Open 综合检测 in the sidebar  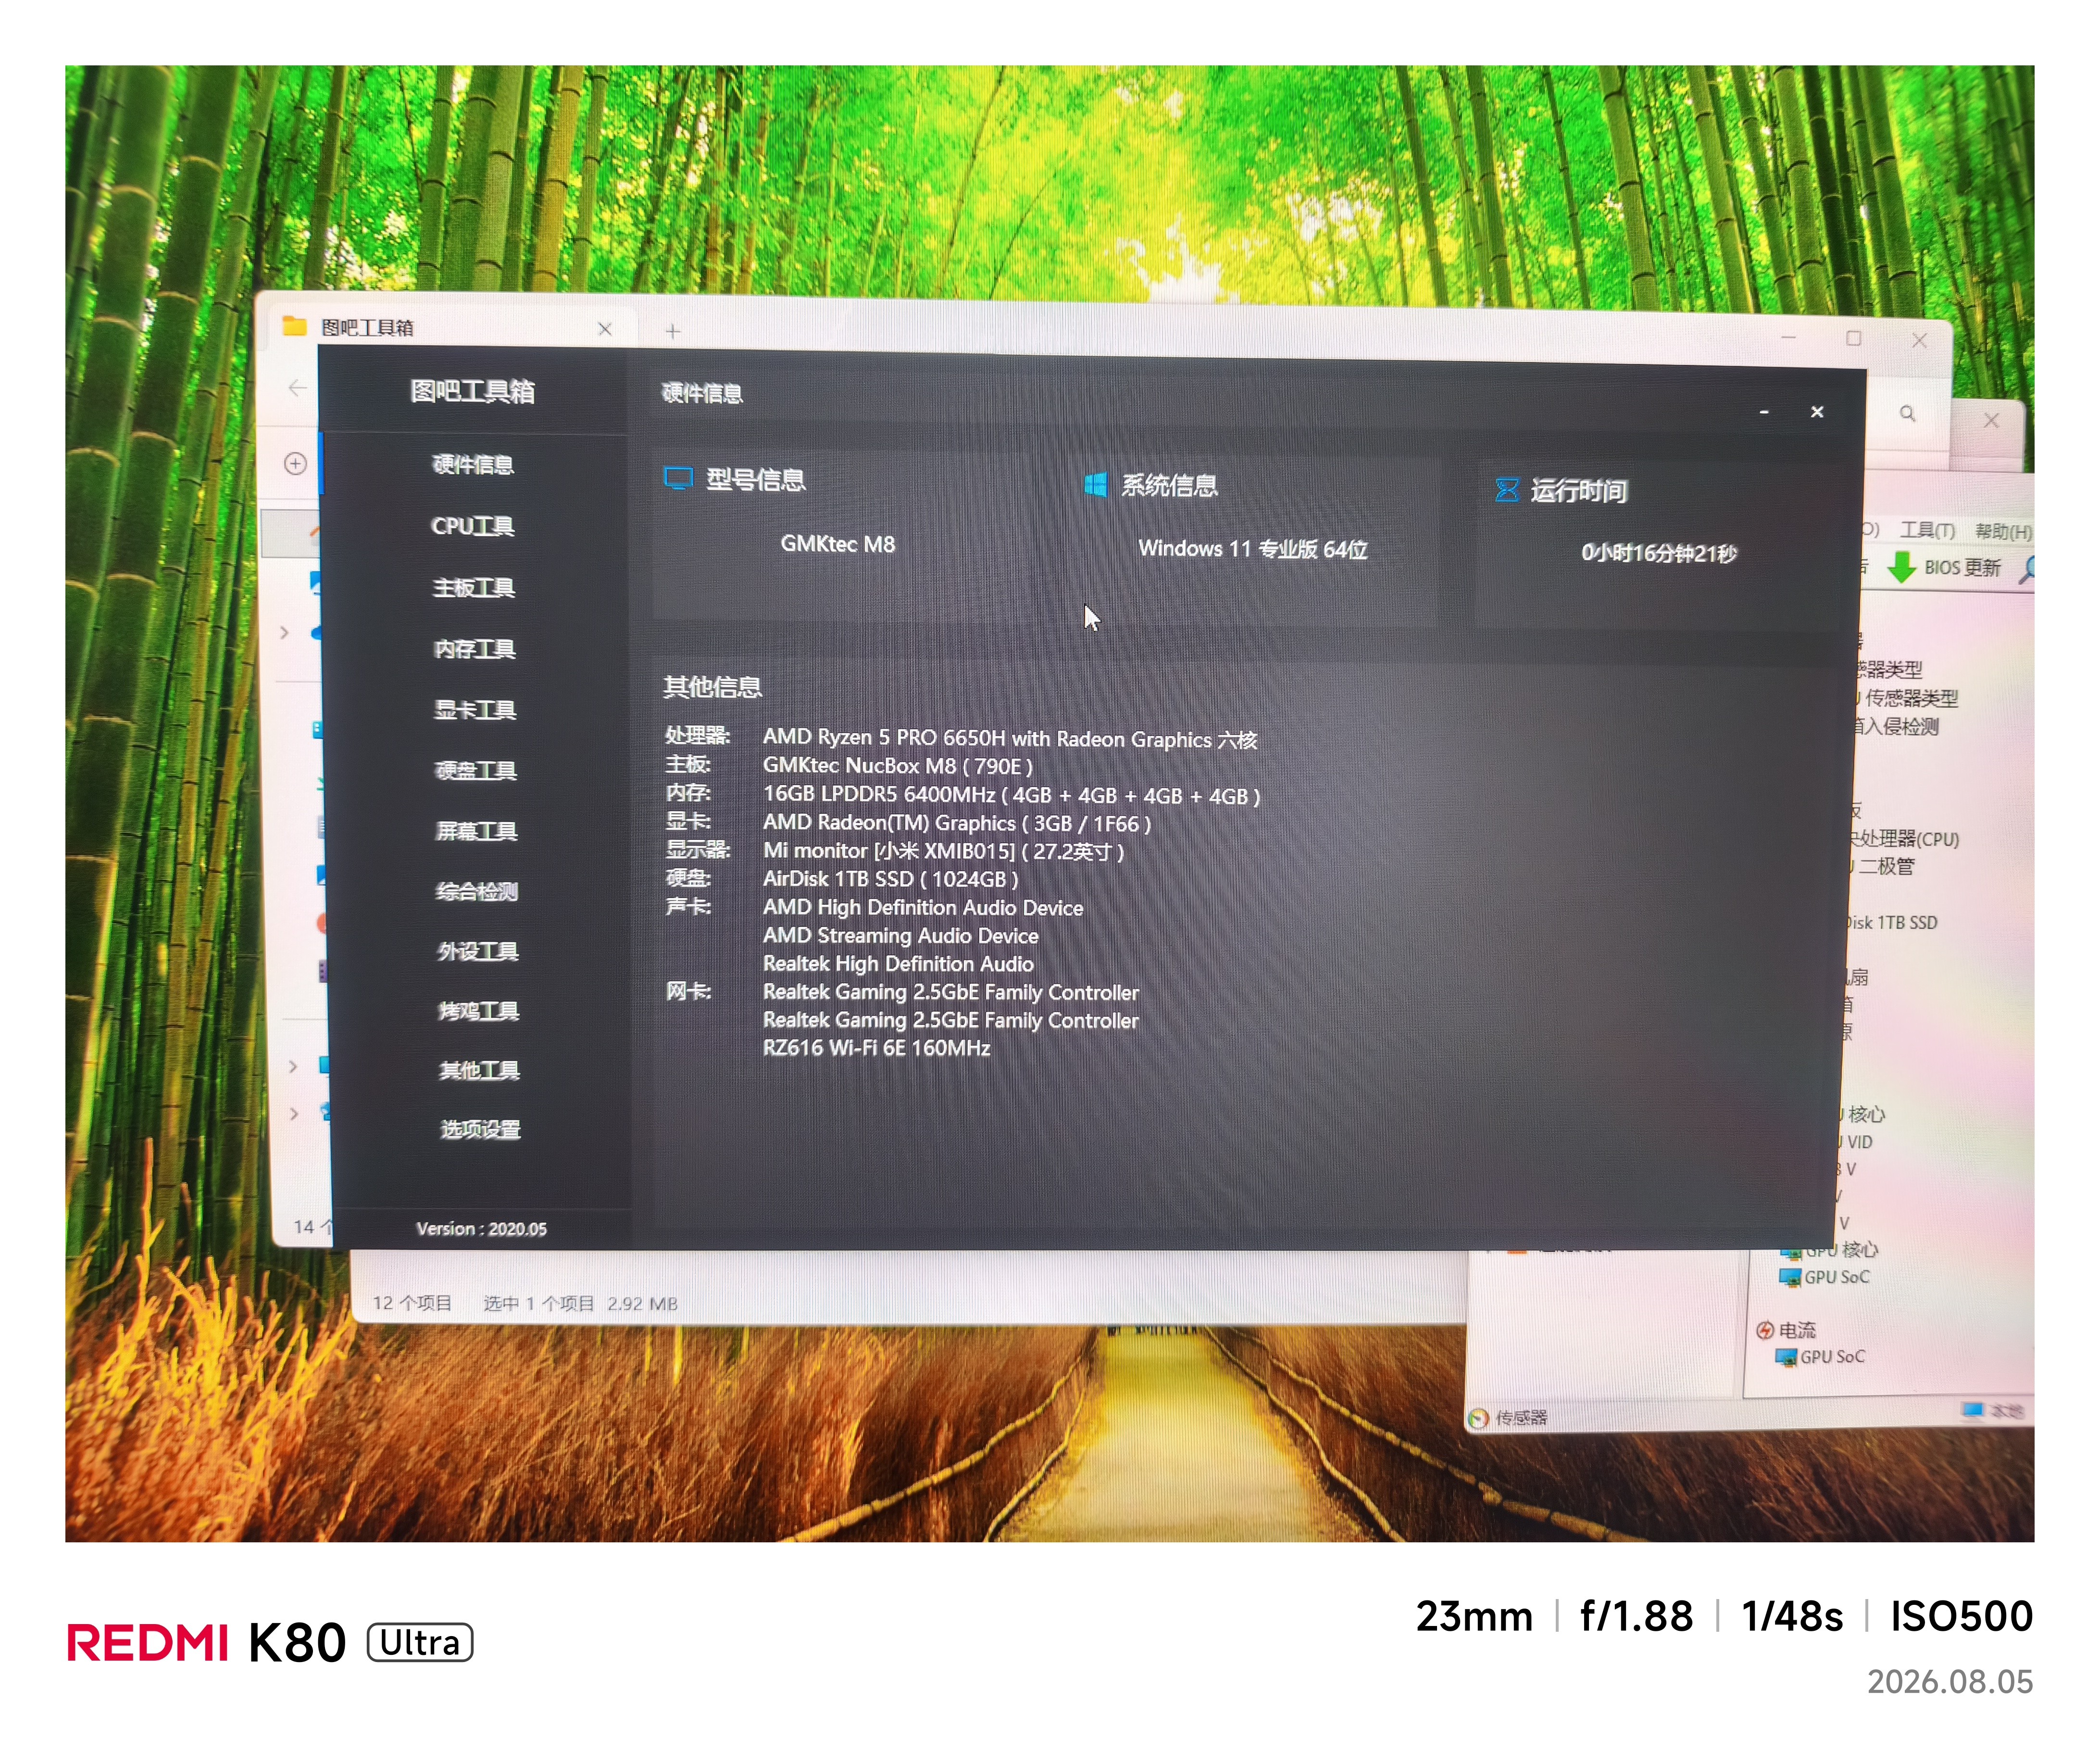pos(477,891)
